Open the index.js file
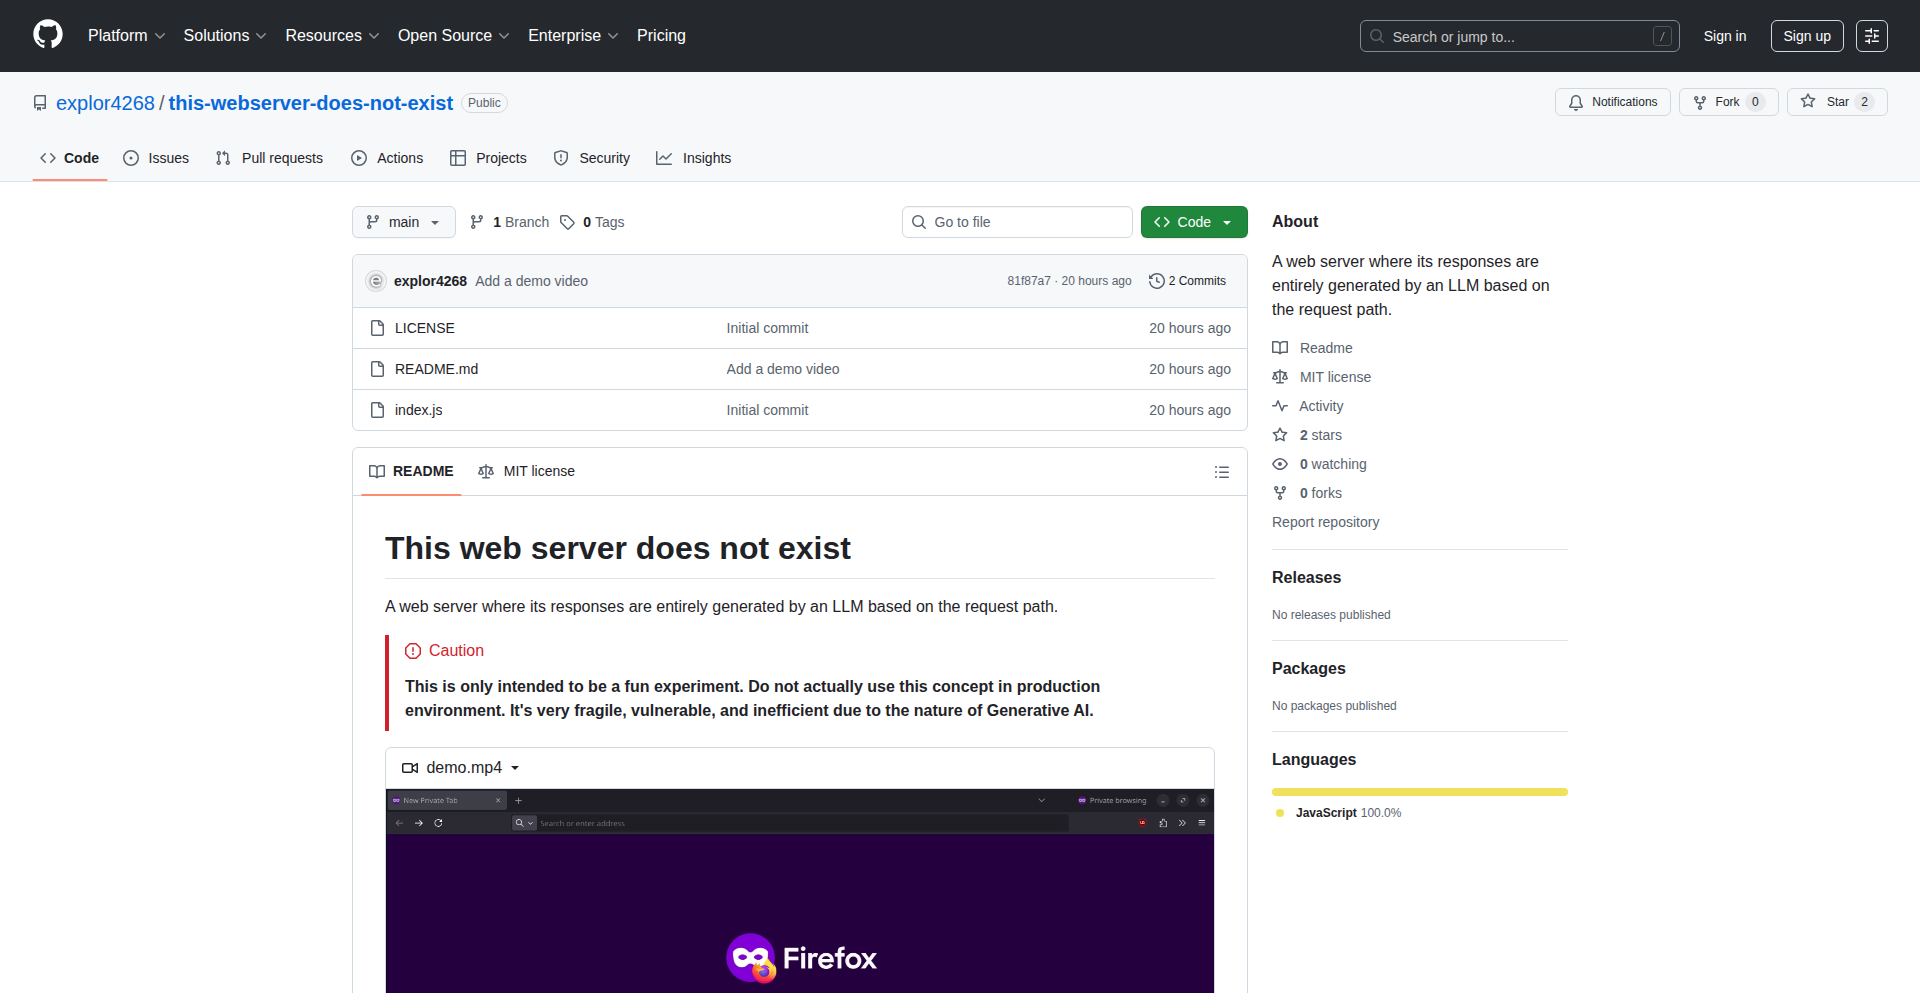This screenshot has height=993, width=1920. pos(418,410)
